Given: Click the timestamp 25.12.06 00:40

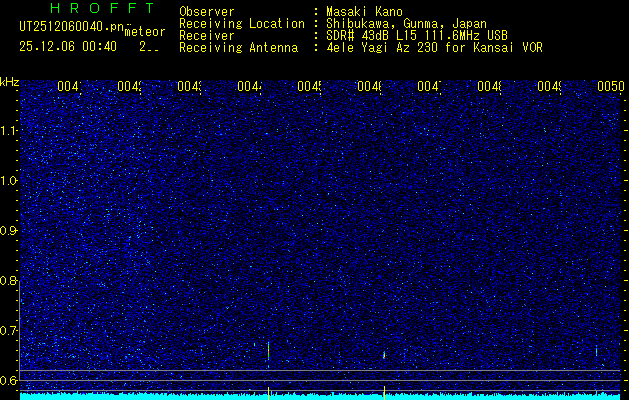Looking at the screenshot, I should 68,47.
